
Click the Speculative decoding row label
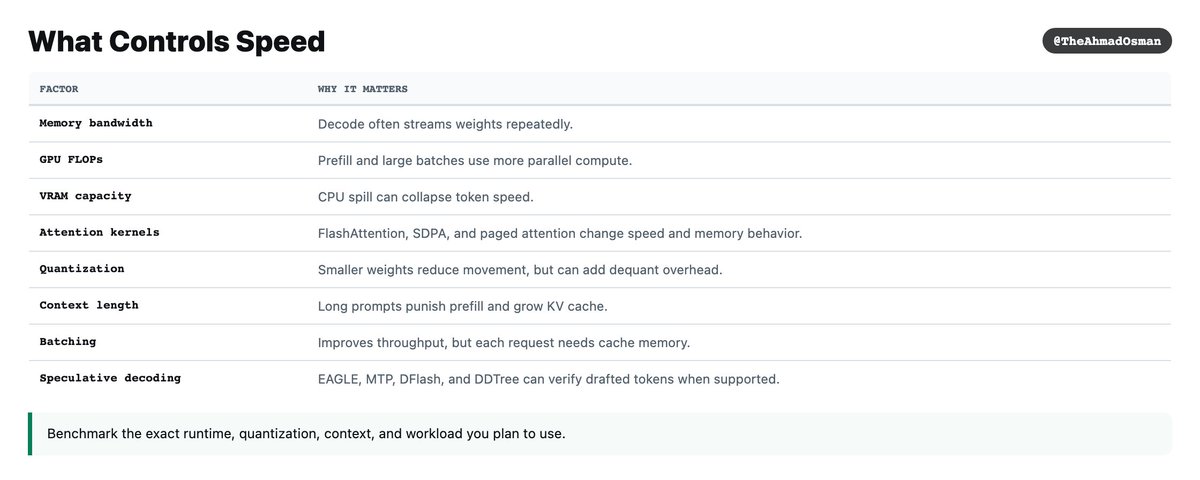coord(110,378)
